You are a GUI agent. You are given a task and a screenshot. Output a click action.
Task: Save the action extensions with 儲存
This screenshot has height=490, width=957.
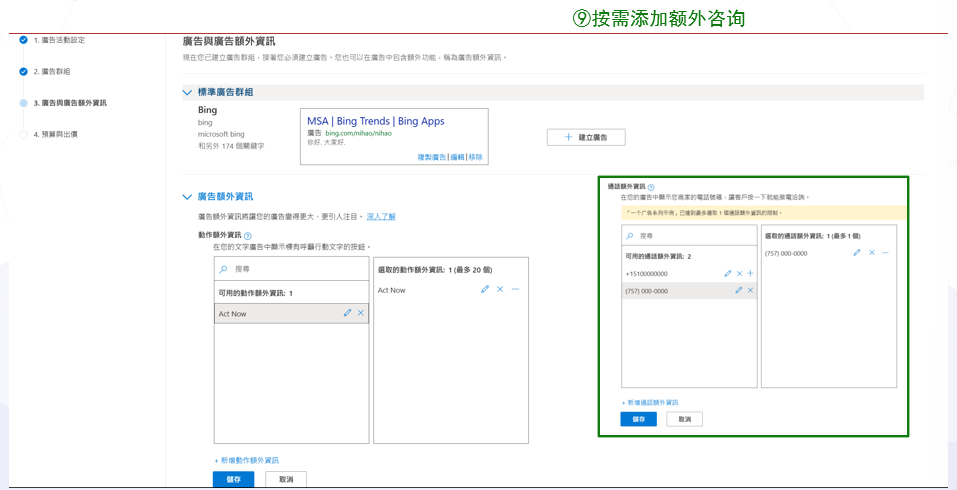[x=233, y=480]
